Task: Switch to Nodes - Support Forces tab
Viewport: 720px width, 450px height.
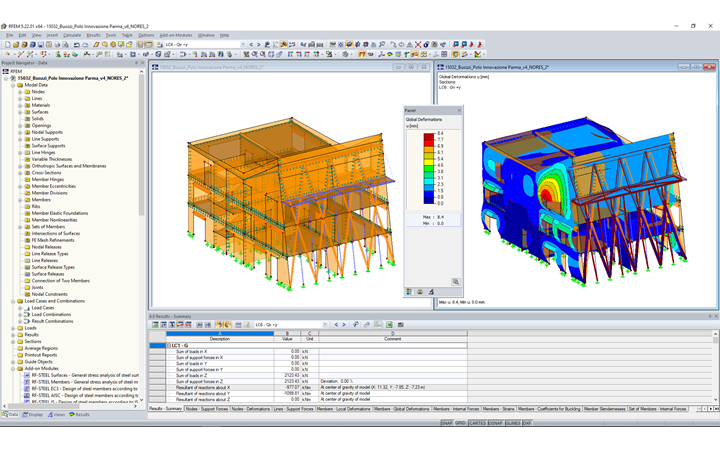Action: 207,409
